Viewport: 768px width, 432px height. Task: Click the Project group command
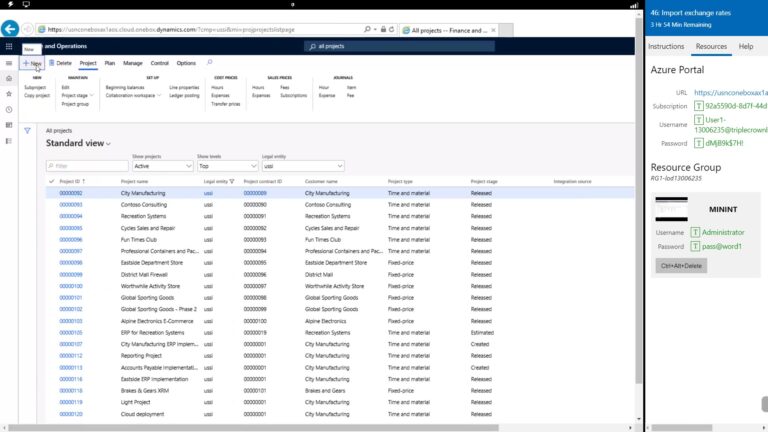click(75, 104)
